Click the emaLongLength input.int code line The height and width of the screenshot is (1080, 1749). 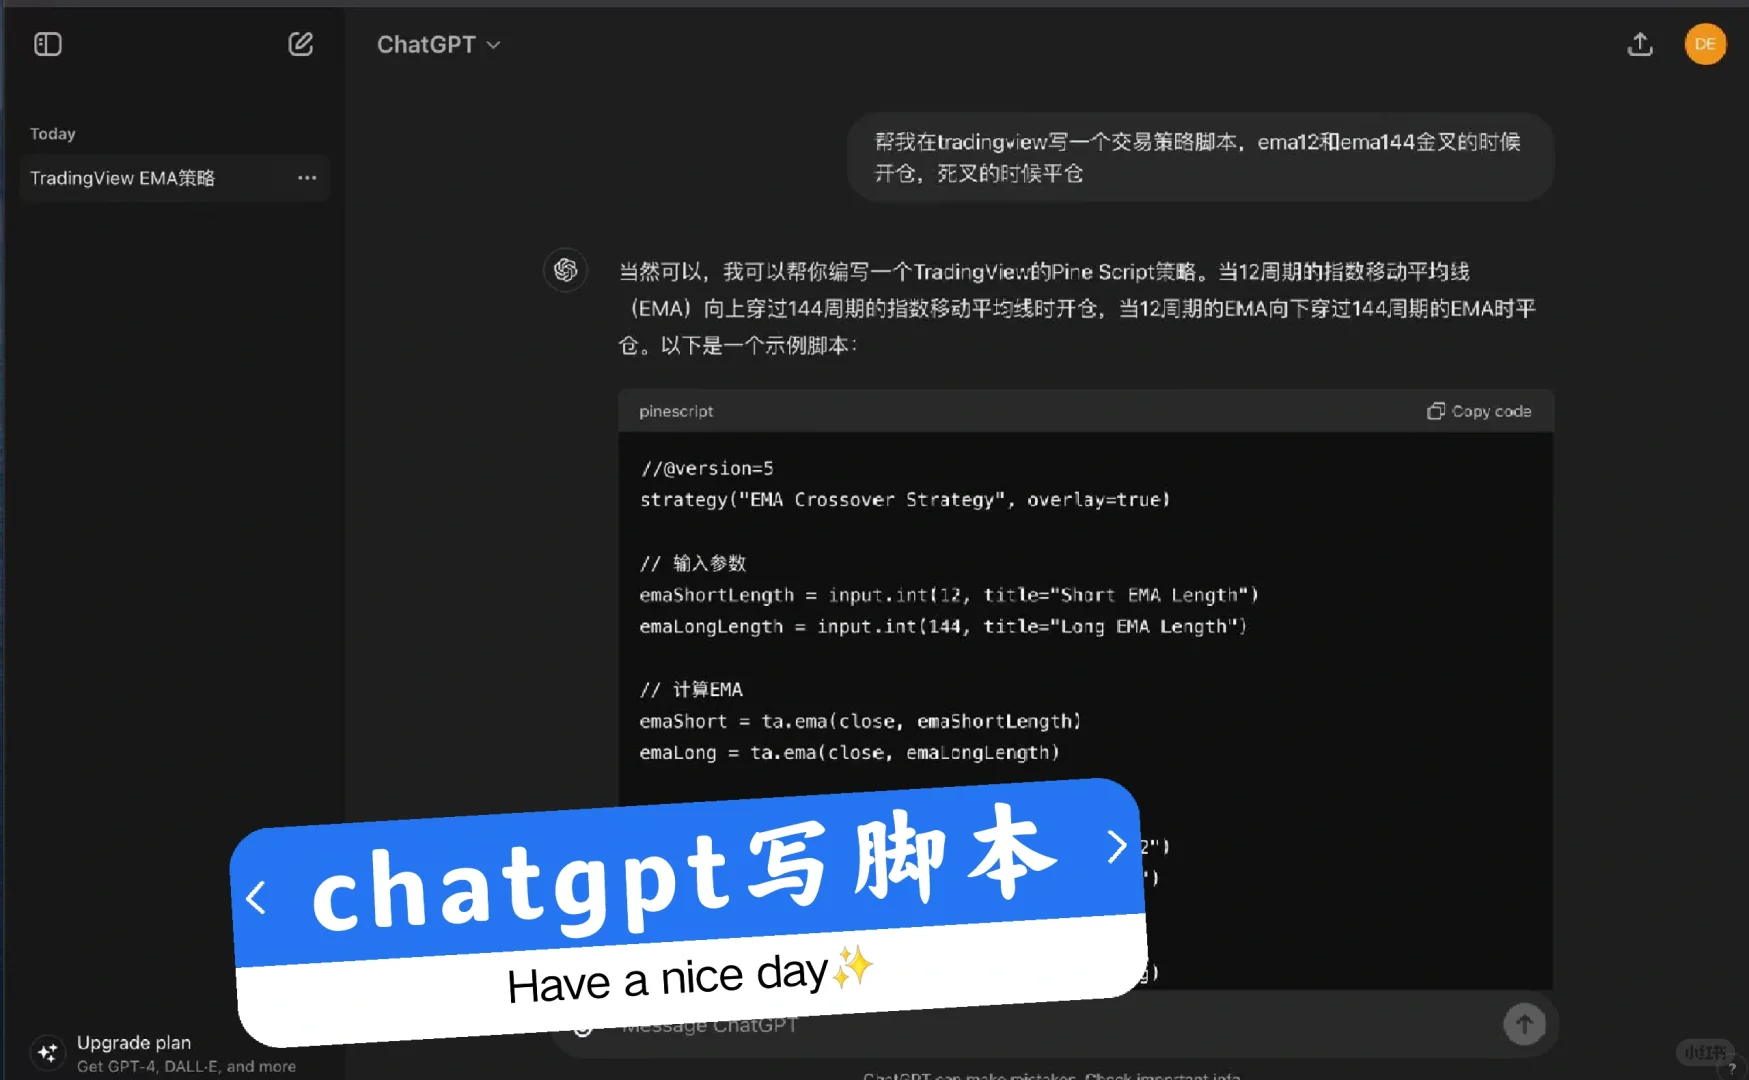click(x=943, y=626)
